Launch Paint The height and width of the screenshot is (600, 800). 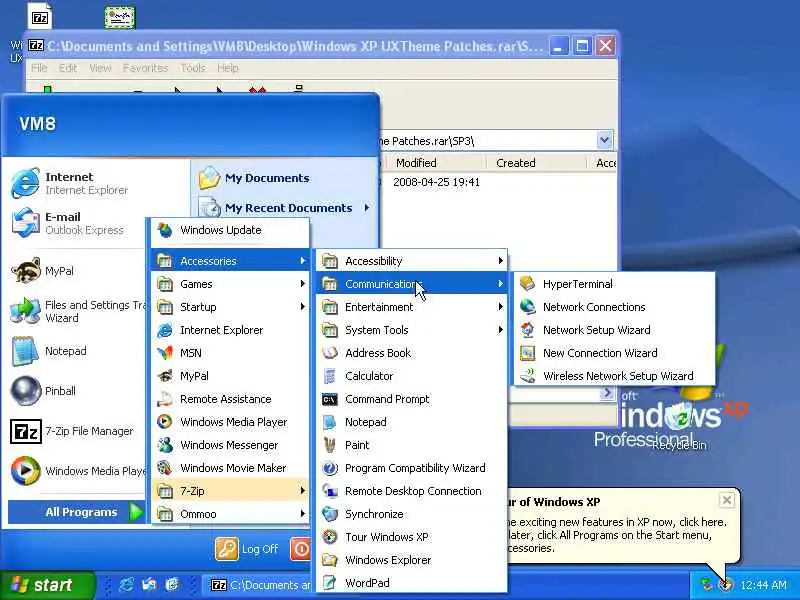point(412,445)
